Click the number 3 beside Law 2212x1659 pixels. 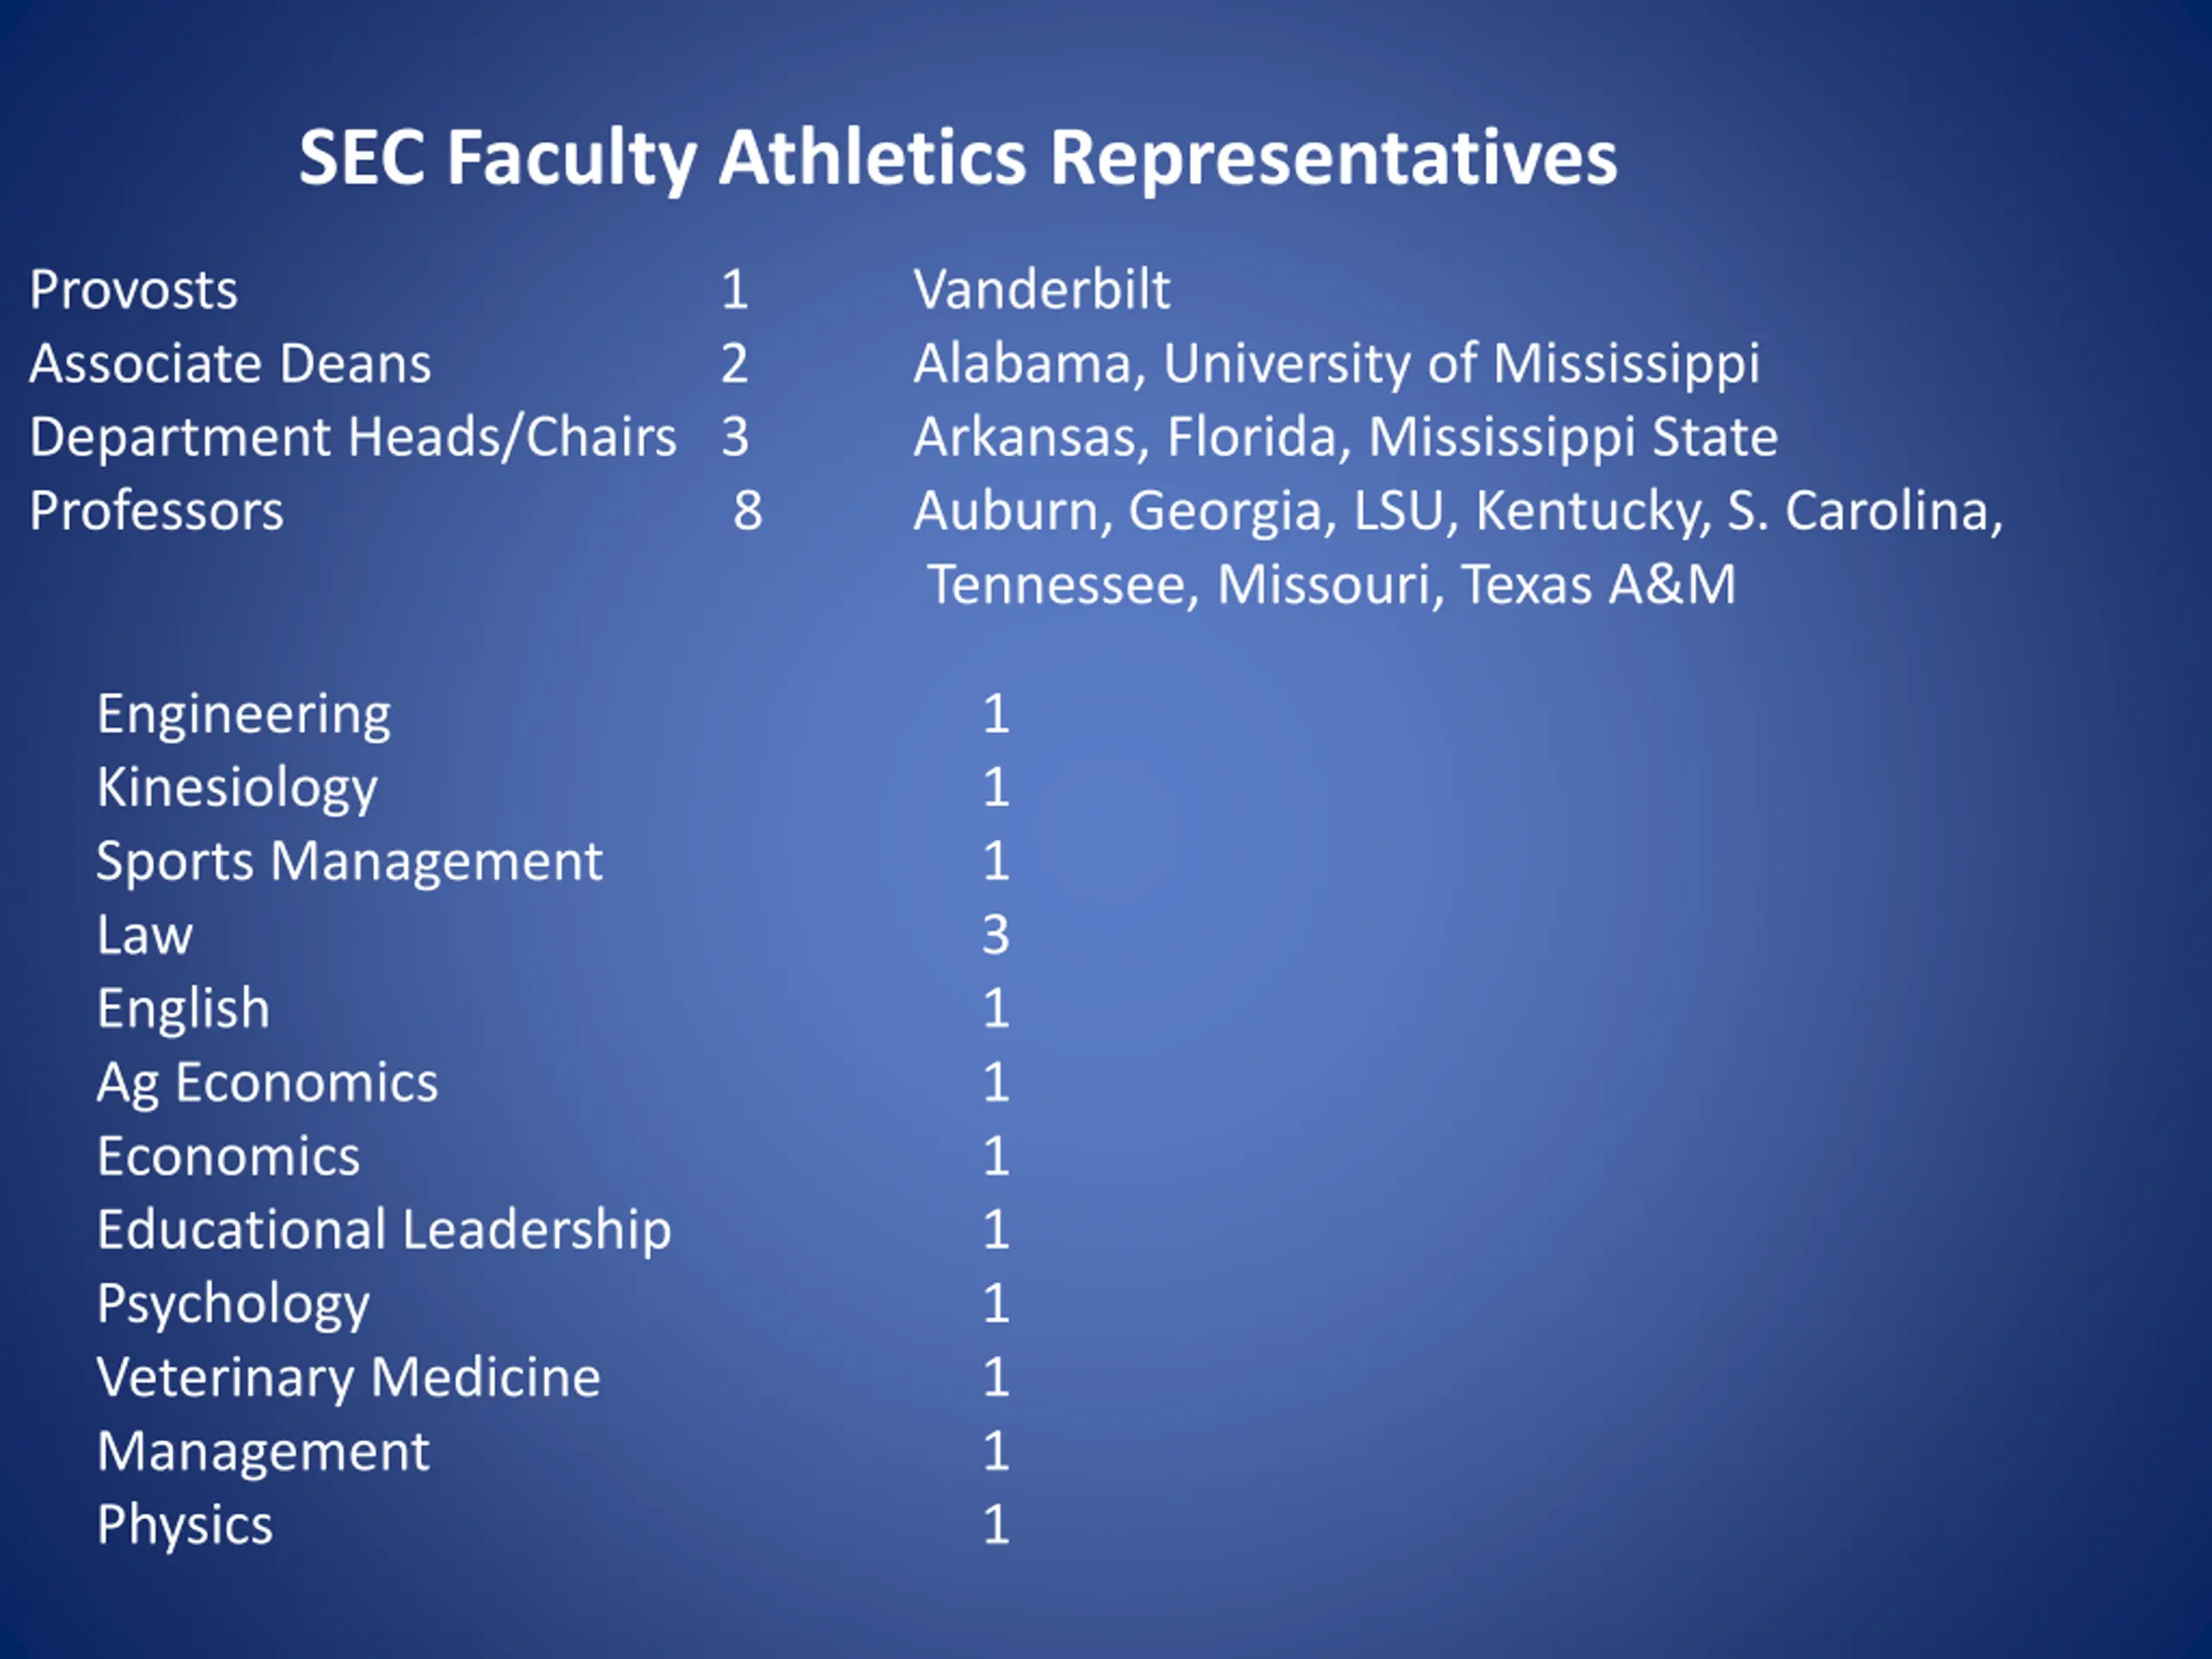click(x=995, y=935)
